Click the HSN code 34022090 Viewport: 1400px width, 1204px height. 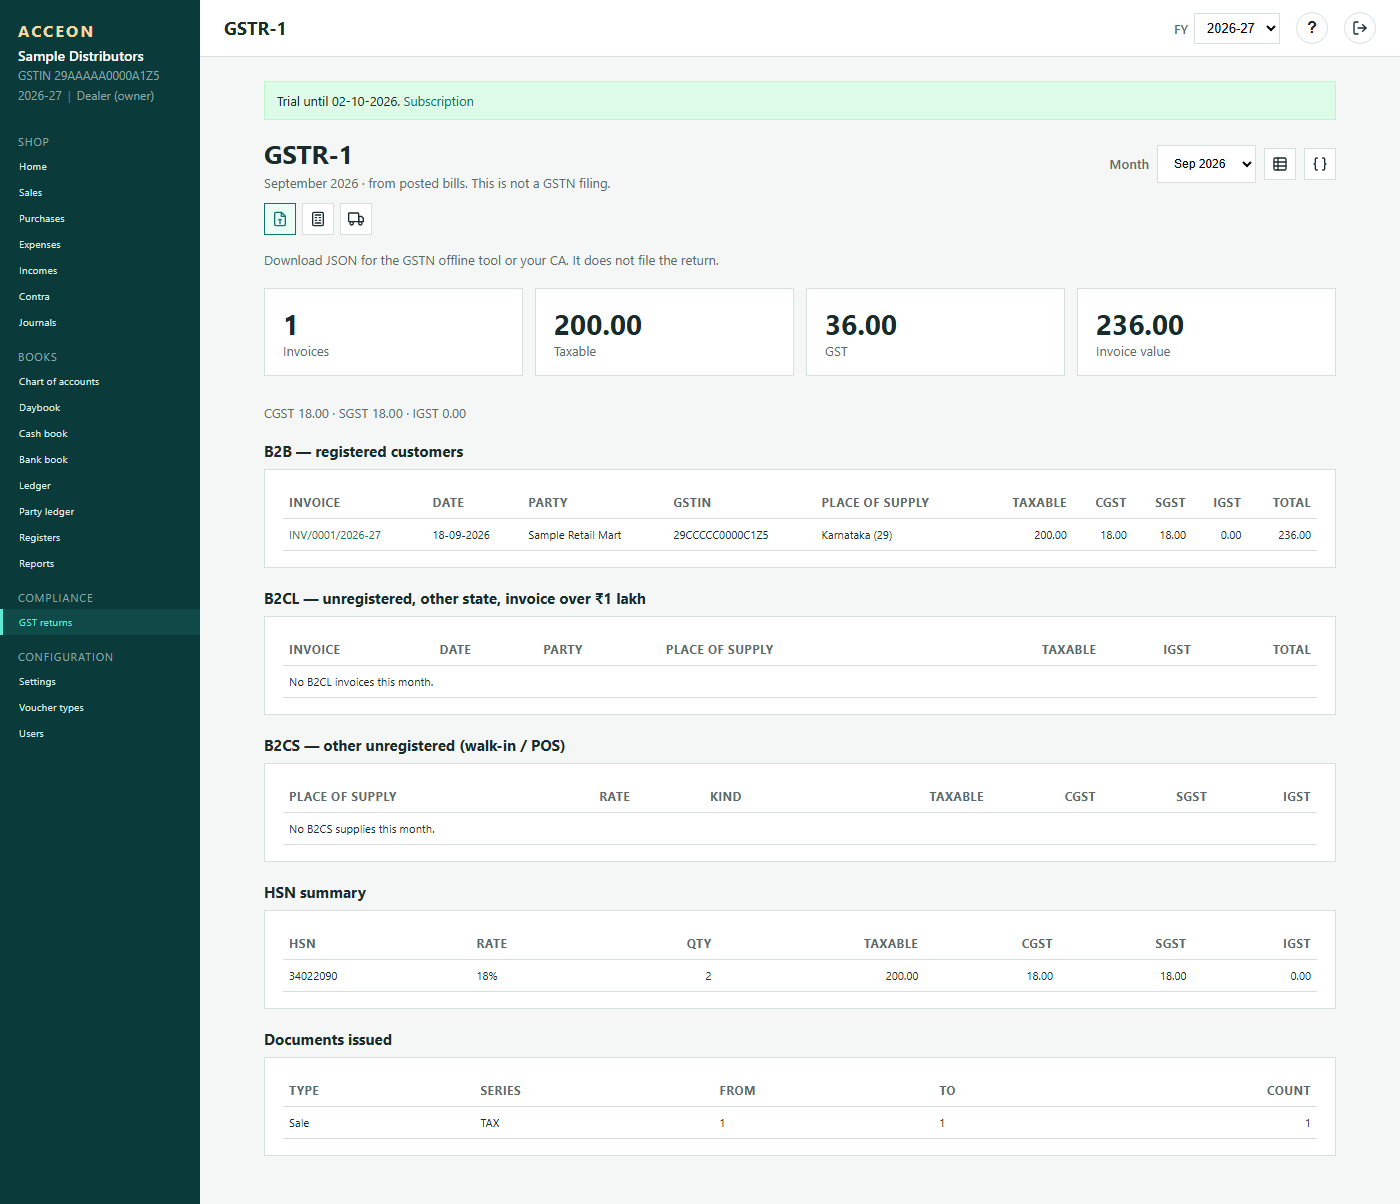point(313,976)
